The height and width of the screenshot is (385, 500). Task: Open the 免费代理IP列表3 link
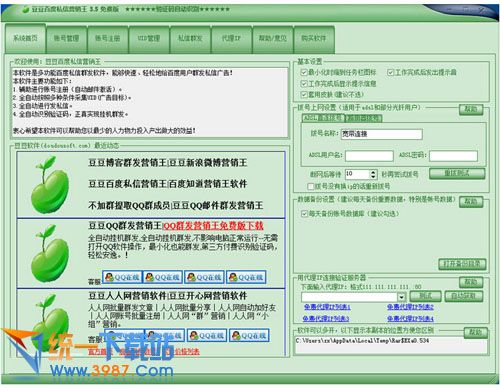(326, 318)
